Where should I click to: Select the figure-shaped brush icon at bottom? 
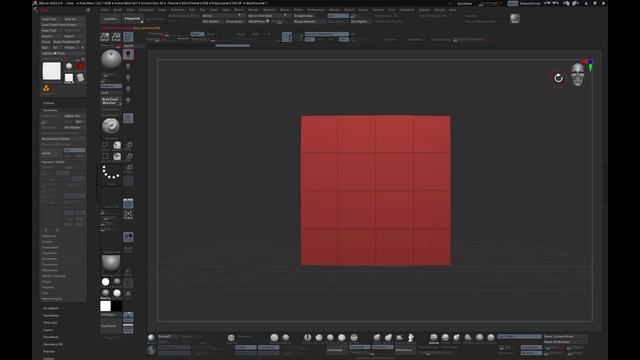coord(411,338)
